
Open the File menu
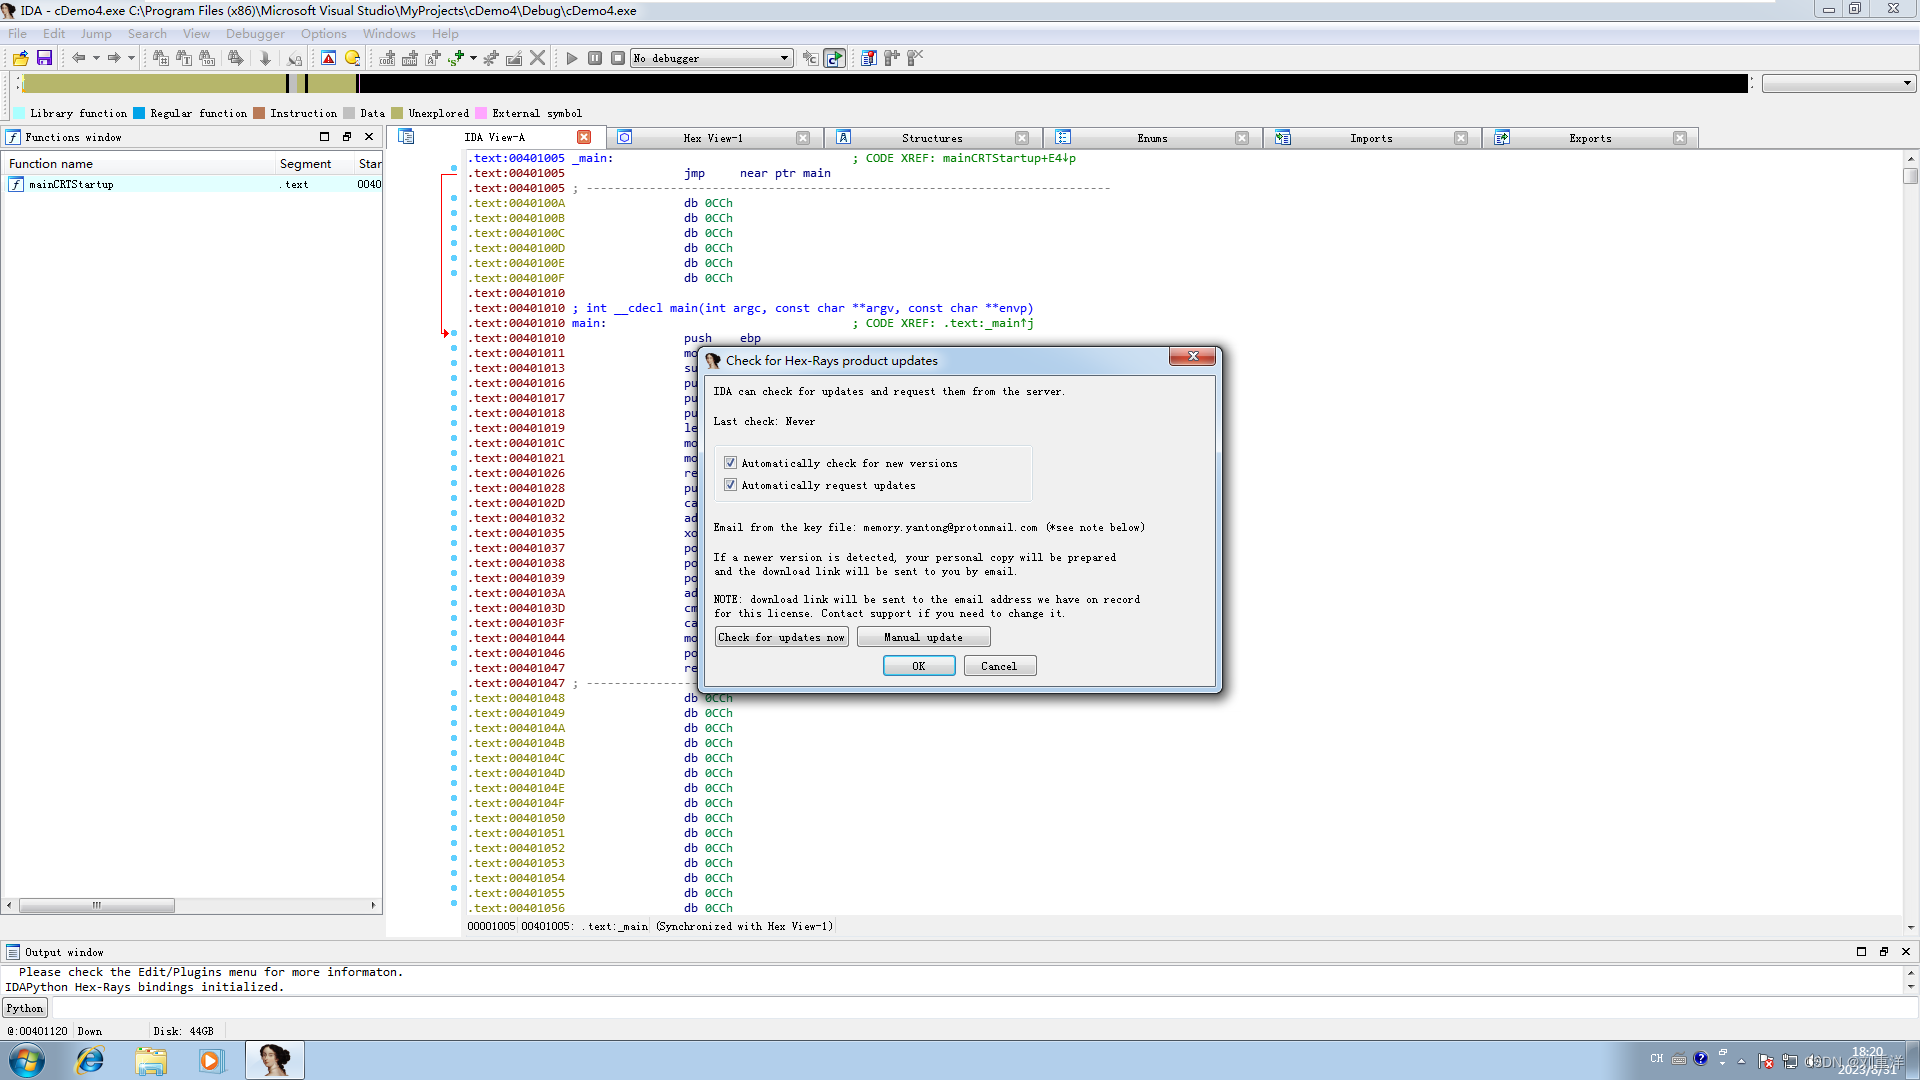tap(18, 33)
